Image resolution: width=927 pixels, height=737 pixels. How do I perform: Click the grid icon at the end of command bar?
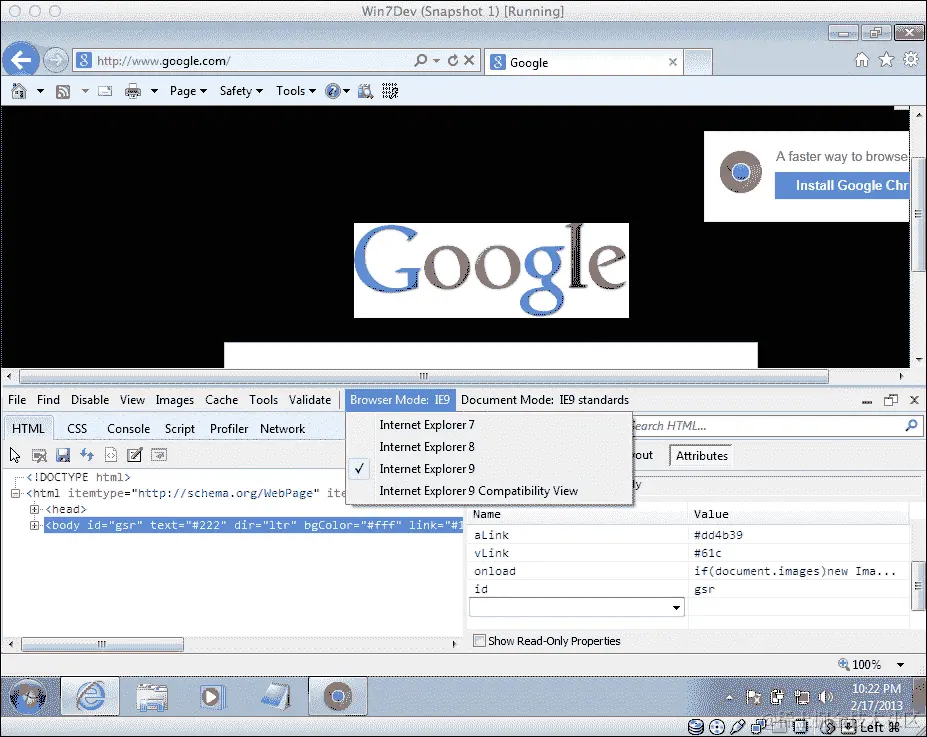(x=390, y=91)
